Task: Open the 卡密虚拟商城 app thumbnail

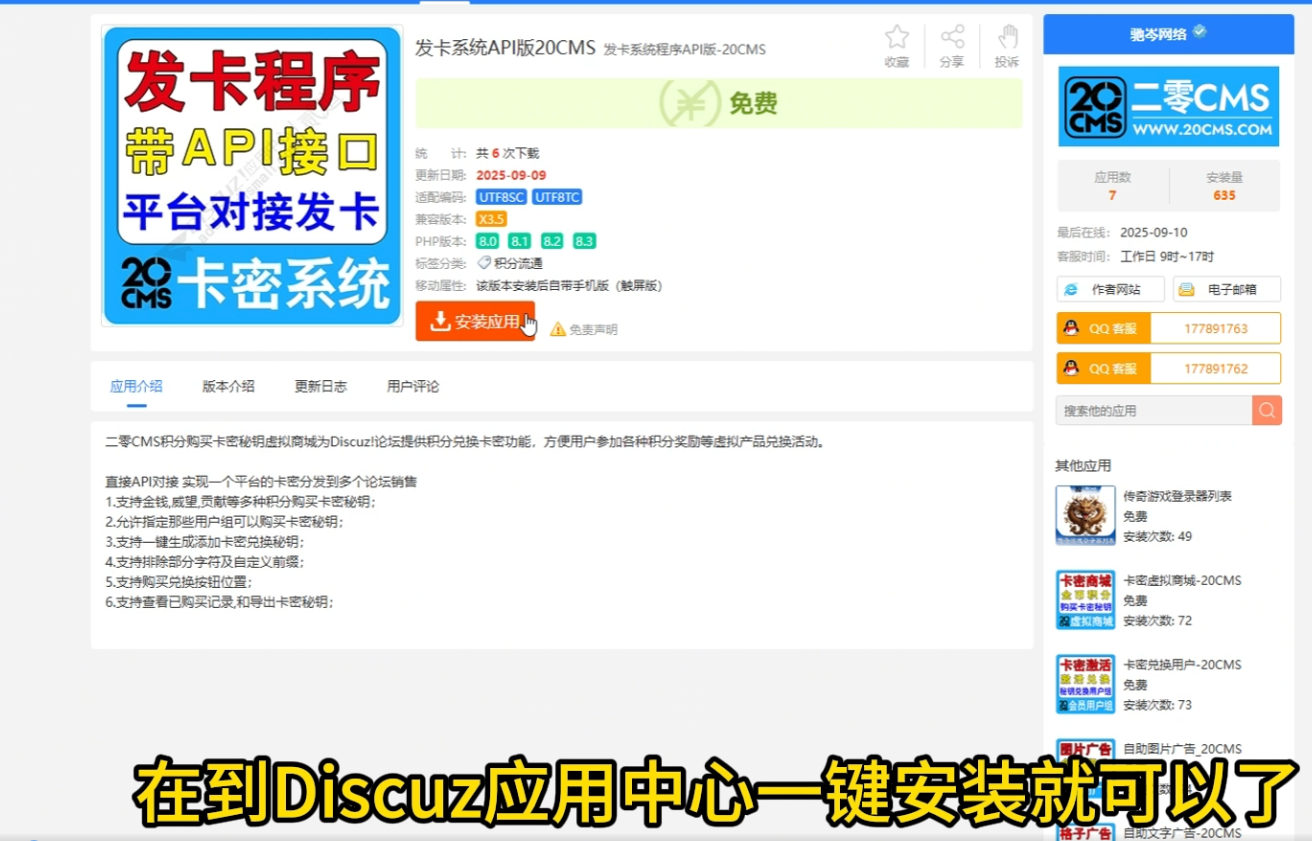Action: tap(1085, 600)
